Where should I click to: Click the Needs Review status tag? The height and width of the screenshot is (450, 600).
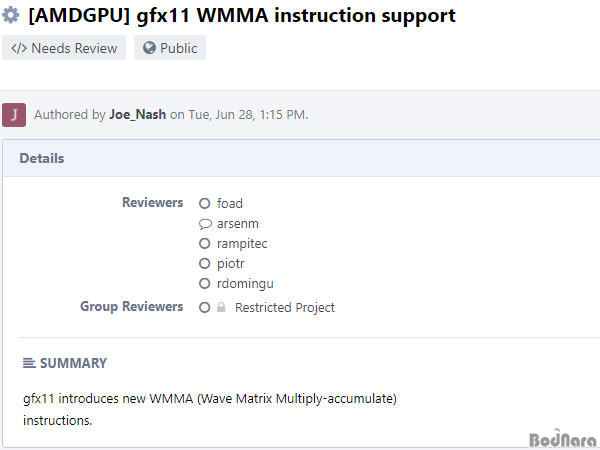point(64,48)
